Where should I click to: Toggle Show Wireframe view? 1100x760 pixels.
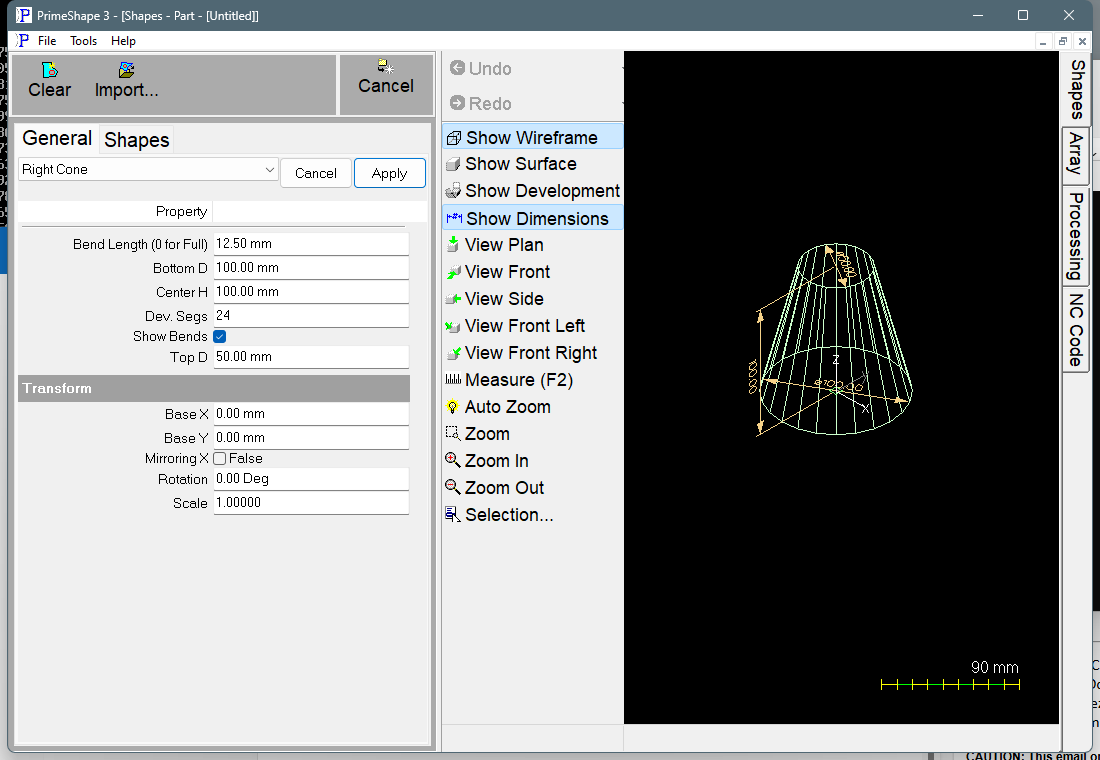tap(532, 138)
